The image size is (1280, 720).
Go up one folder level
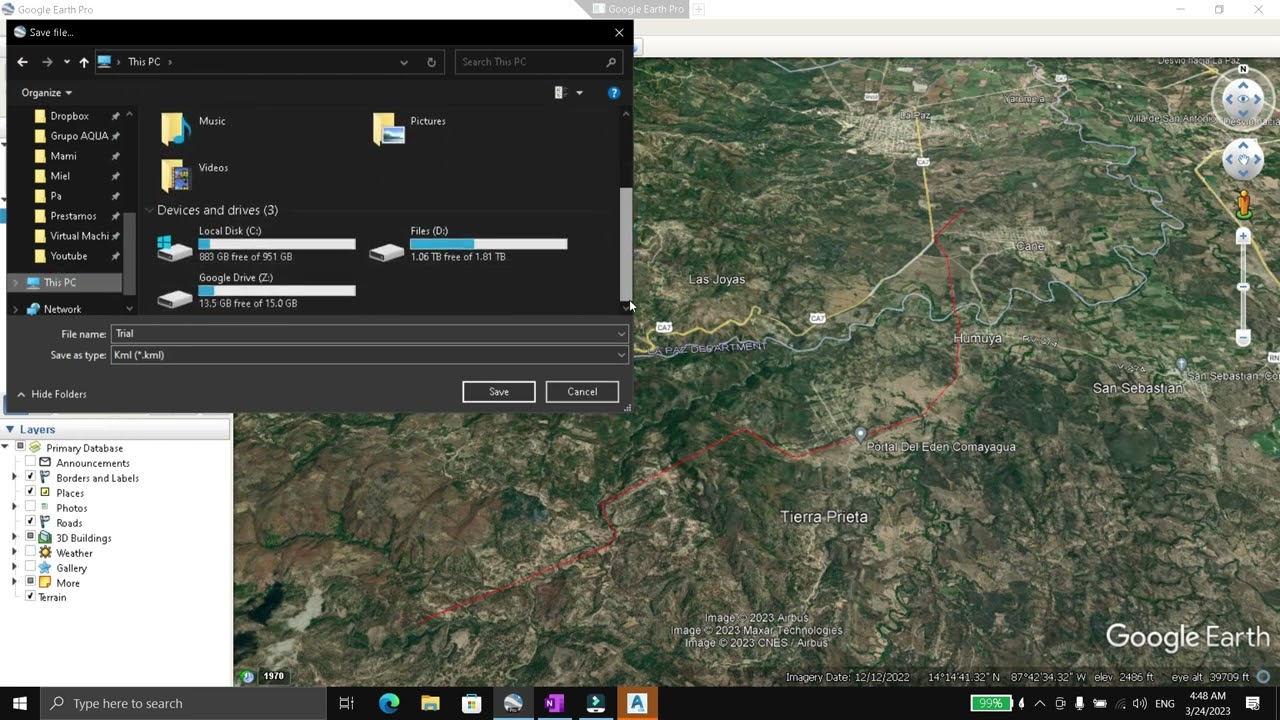pos(84,62)
